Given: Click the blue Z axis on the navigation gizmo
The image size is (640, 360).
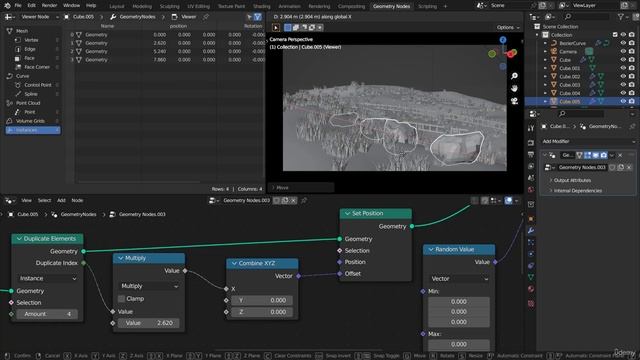Looking at the screenshot, I should coord(503,40).
